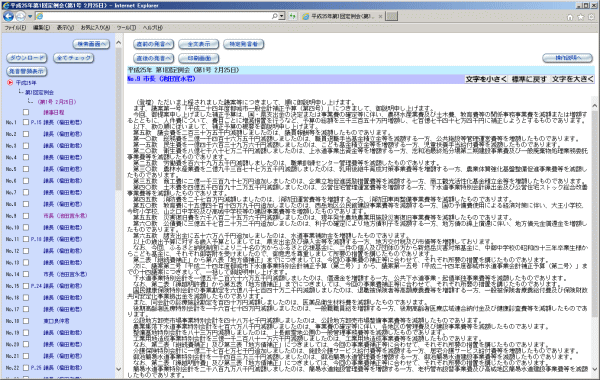Click the browser Forward arrow button

21,16
